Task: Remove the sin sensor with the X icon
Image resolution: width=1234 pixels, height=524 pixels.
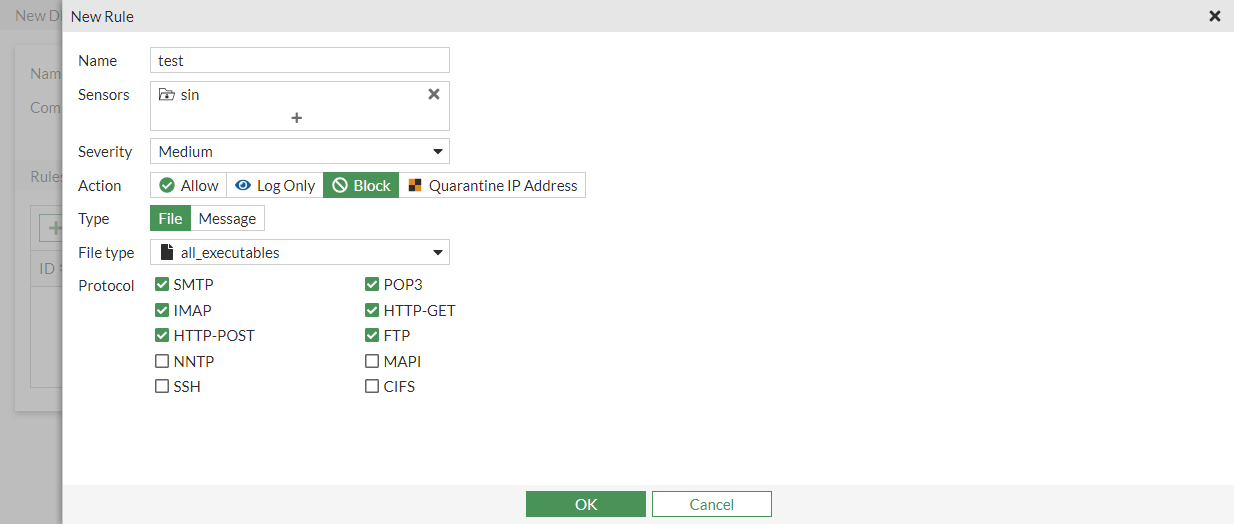Action: [434, 94]
